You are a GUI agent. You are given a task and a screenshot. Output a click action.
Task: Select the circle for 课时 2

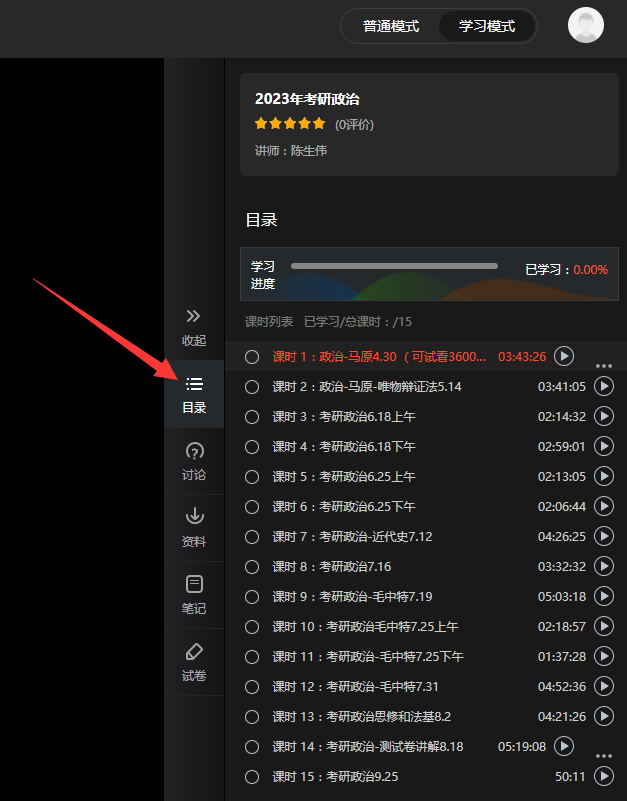(252, 387)
